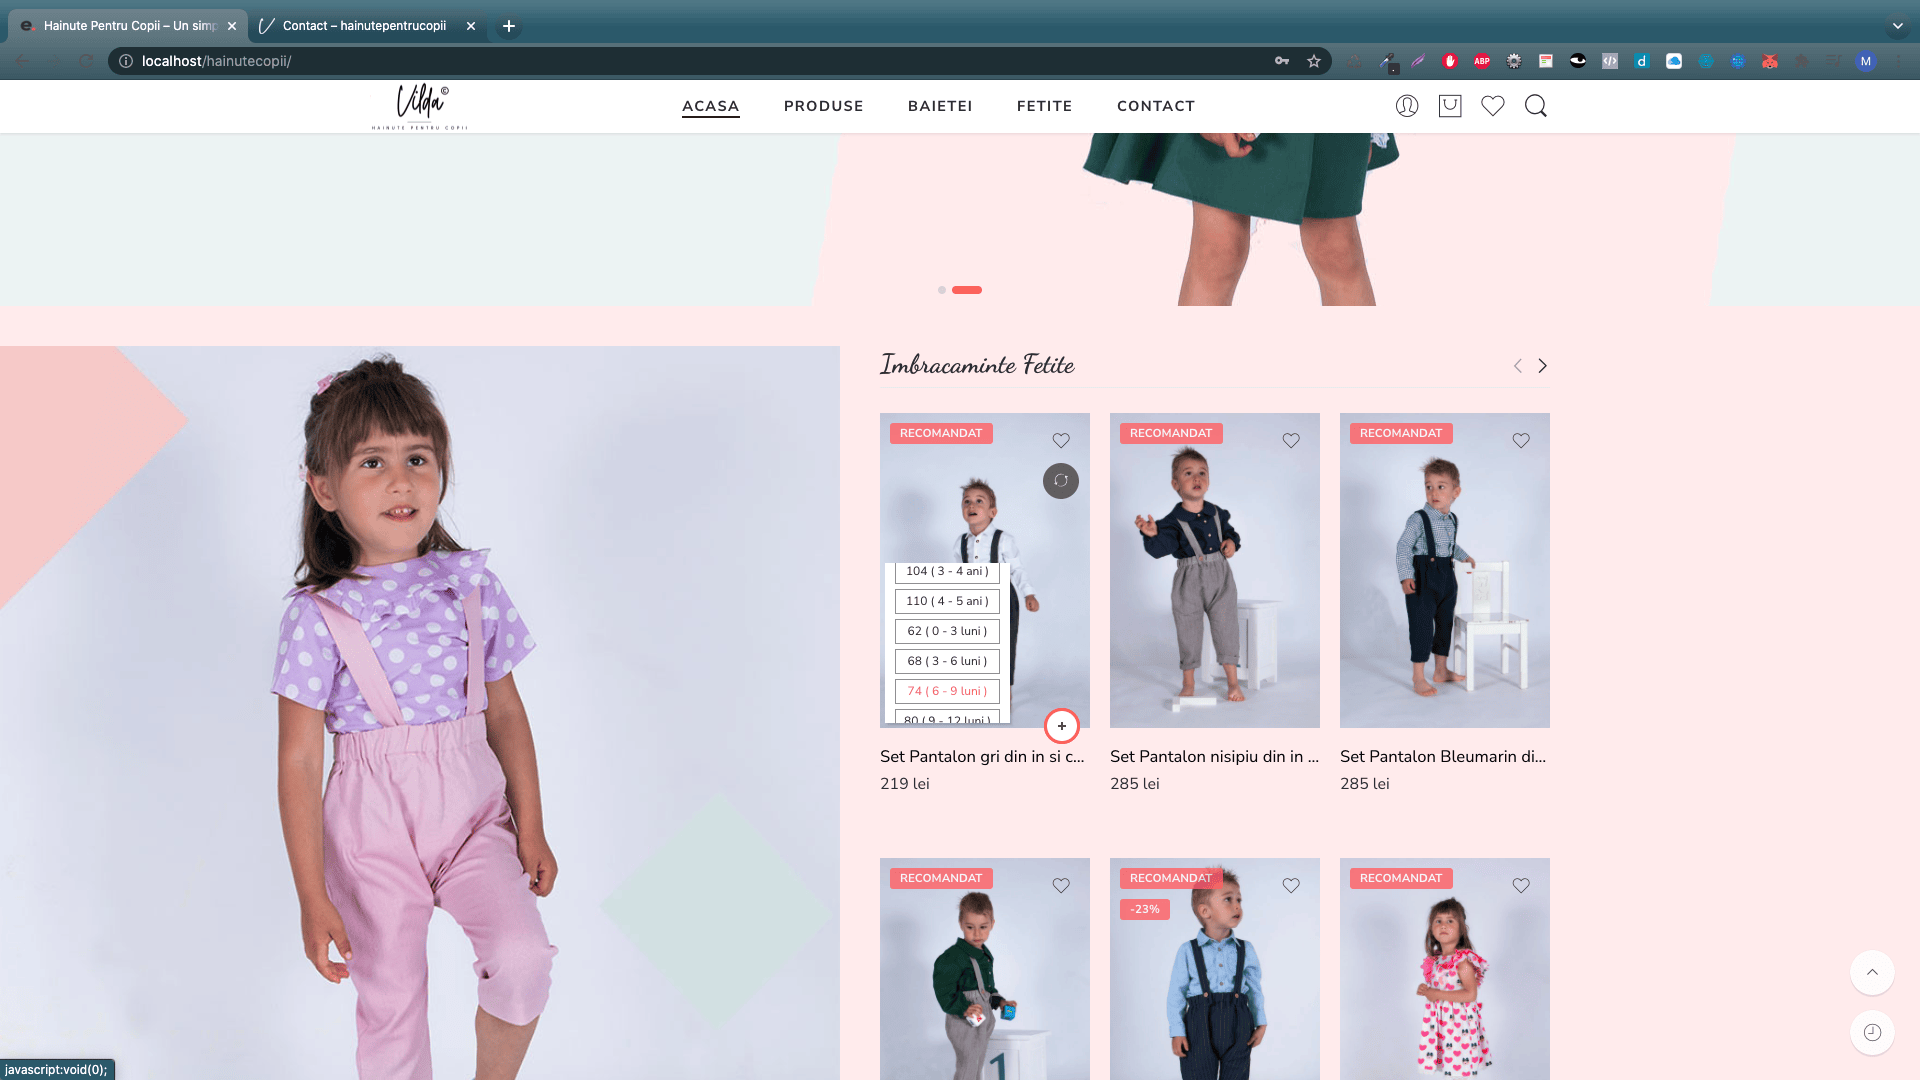Open the wishlist heart in header
The image size is (1920, 1080).
click(x=1493, y=106)
